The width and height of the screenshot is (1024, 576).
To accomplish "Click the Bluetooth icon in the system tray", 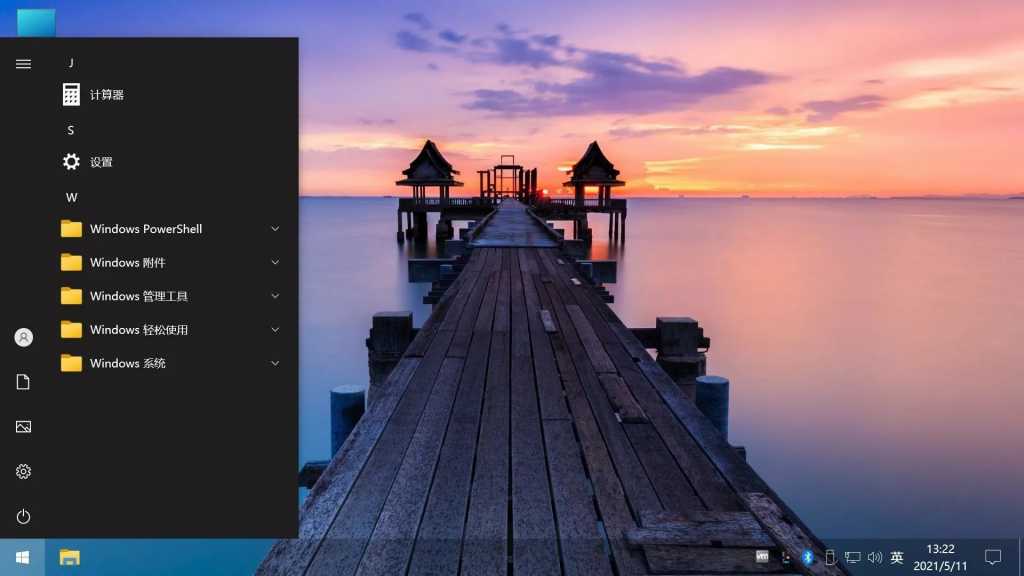I will (x=808, y=557).
